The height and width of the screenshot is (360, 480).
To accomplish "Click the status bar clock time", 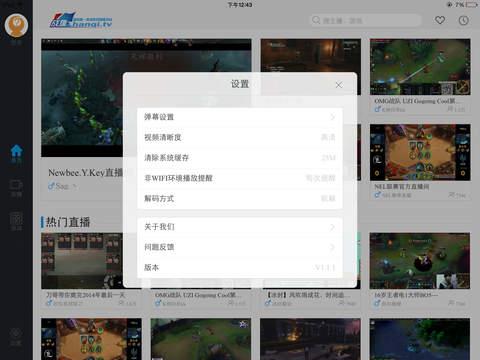I will point(240,5).
